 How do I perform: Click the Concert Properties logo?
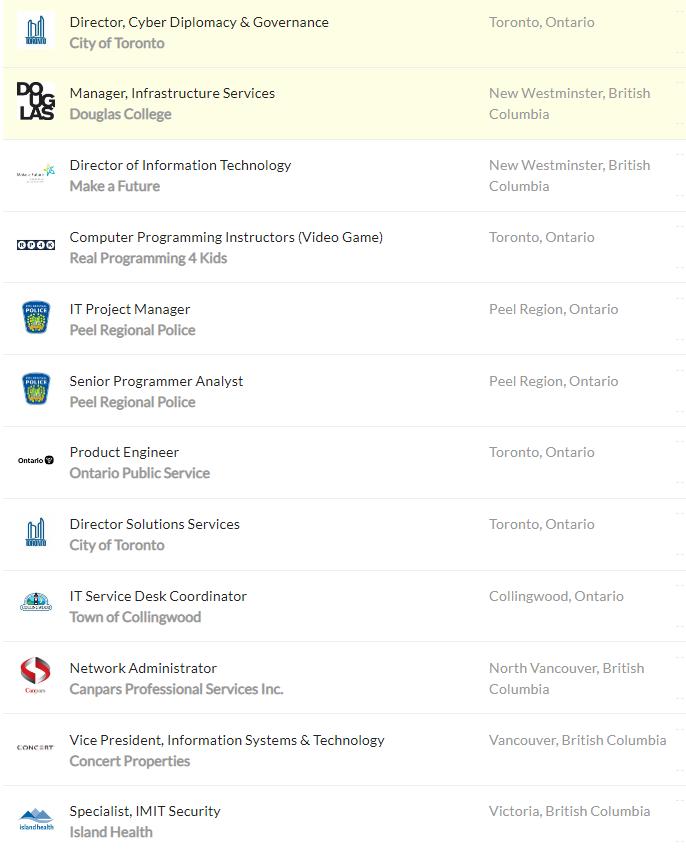coord(36,748)
